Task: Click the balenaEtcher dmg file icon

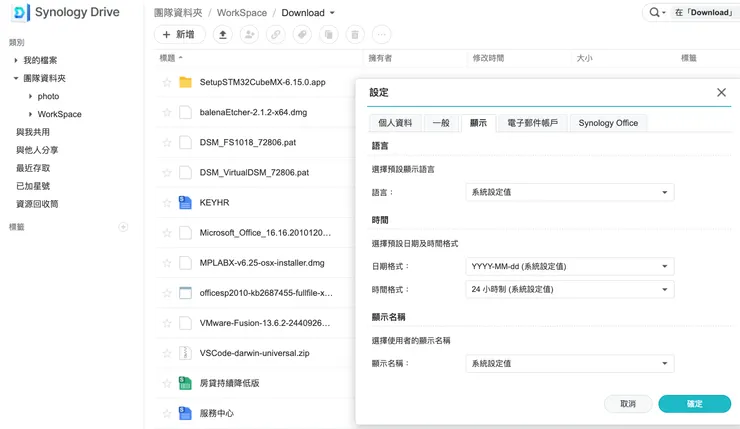Action: (185, 112)
